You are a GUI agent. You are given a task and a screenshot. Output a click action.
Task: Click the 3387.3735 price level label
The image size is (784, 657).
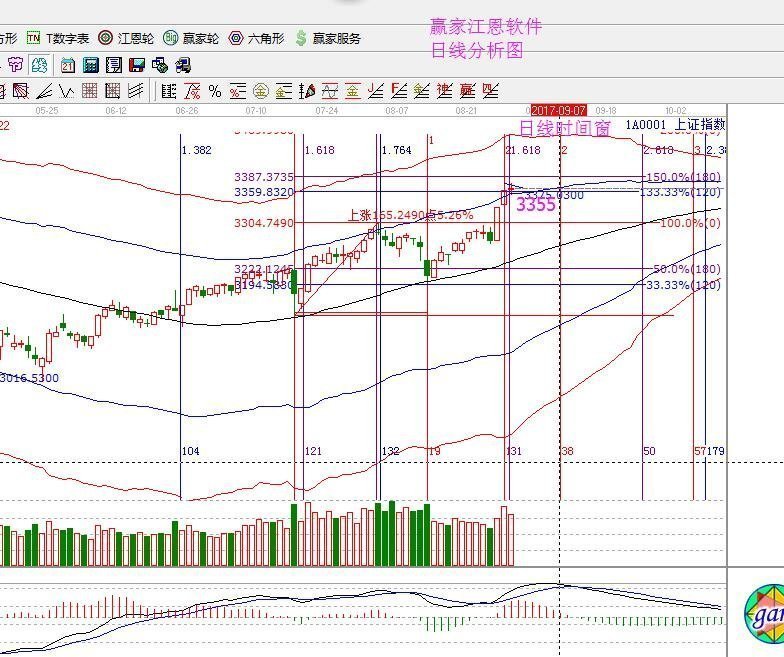coord(264,177)
